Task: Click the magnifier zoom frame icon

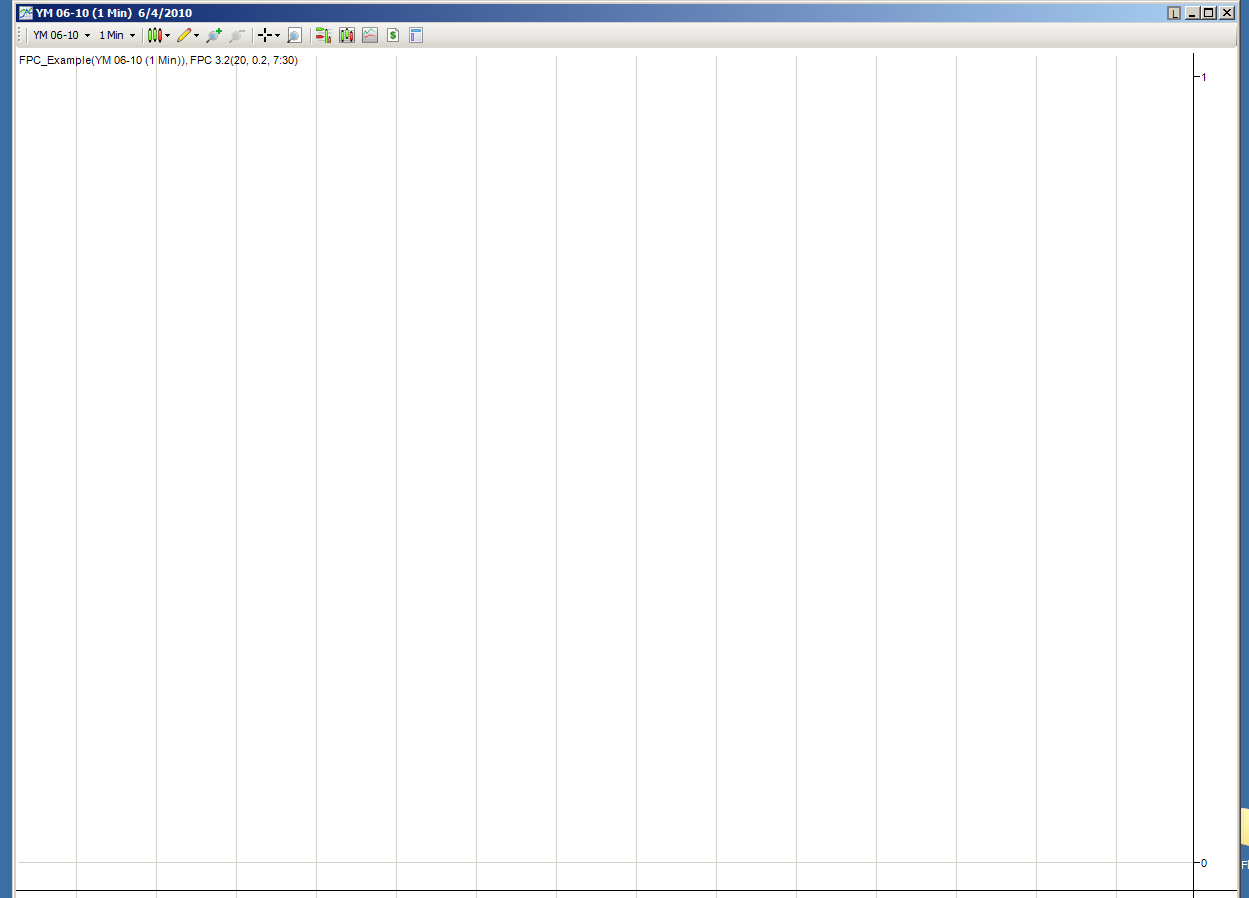Action: click(294, 35)
